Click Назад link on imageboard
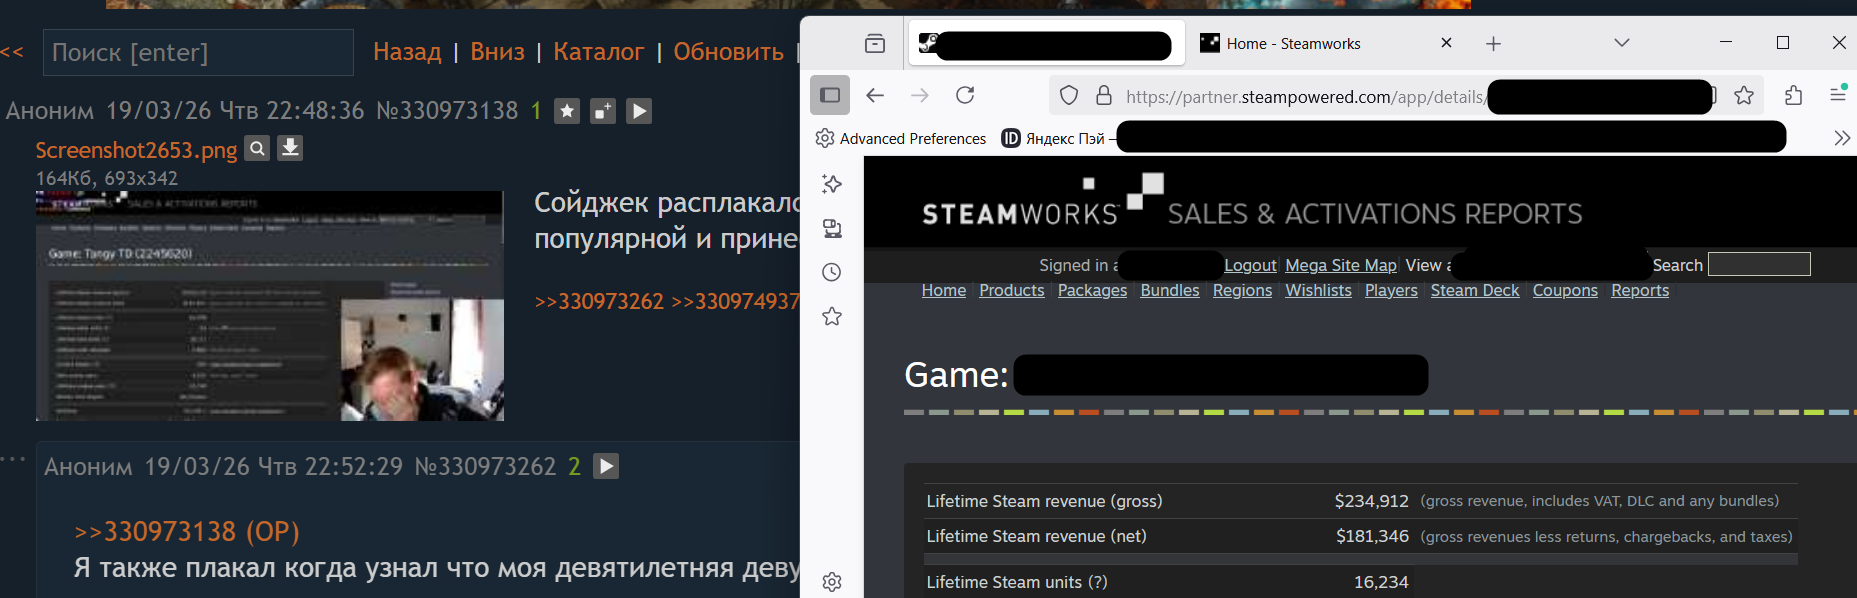The image size is (1857, 598). tap(407, 52)
